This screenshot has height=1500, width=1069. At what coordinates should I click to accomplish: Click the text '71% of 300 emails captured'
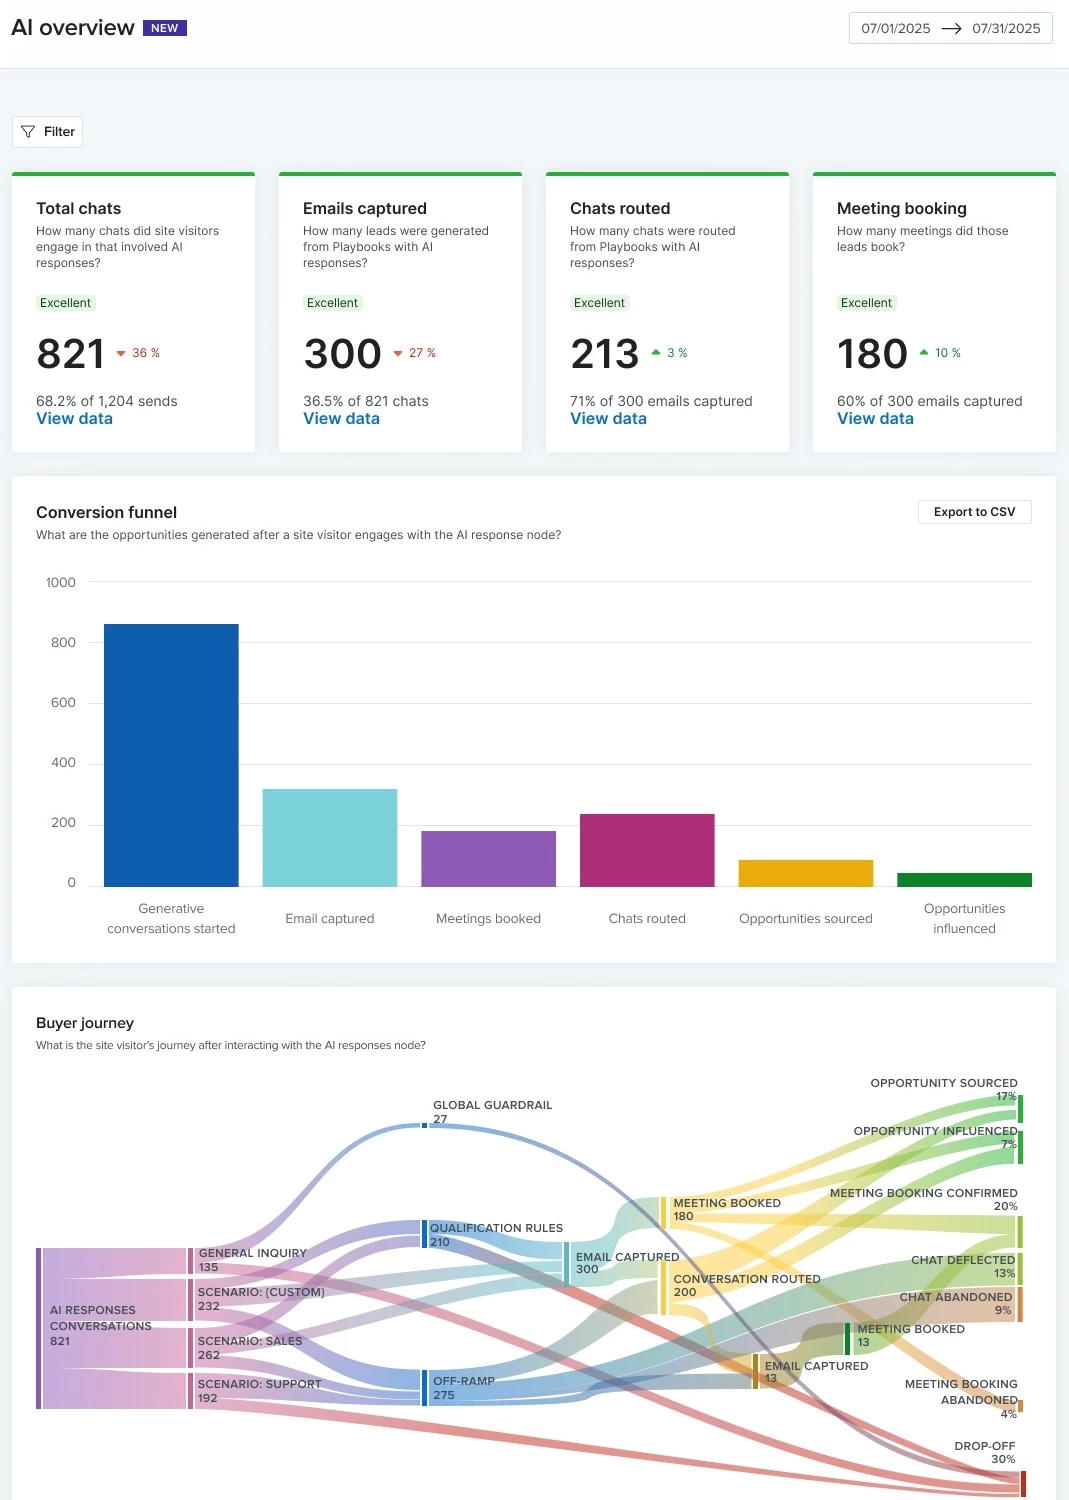click(661, 401)
